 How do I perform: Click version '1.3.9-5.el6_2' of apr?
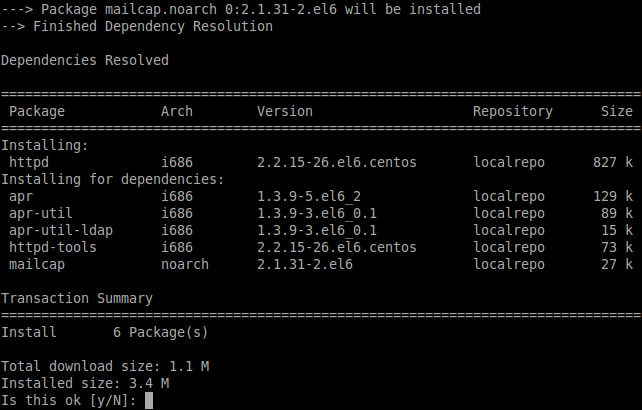(309, 197)
